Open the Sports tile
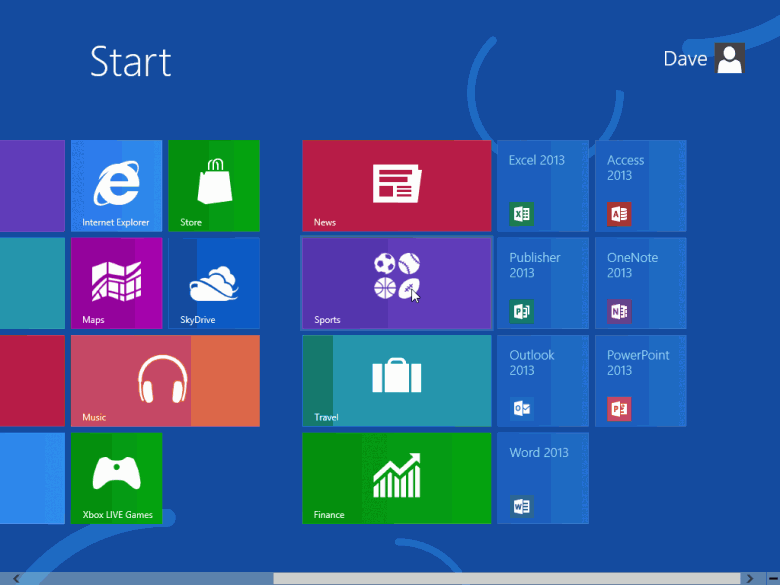780x585 pixels. (396, 283)
